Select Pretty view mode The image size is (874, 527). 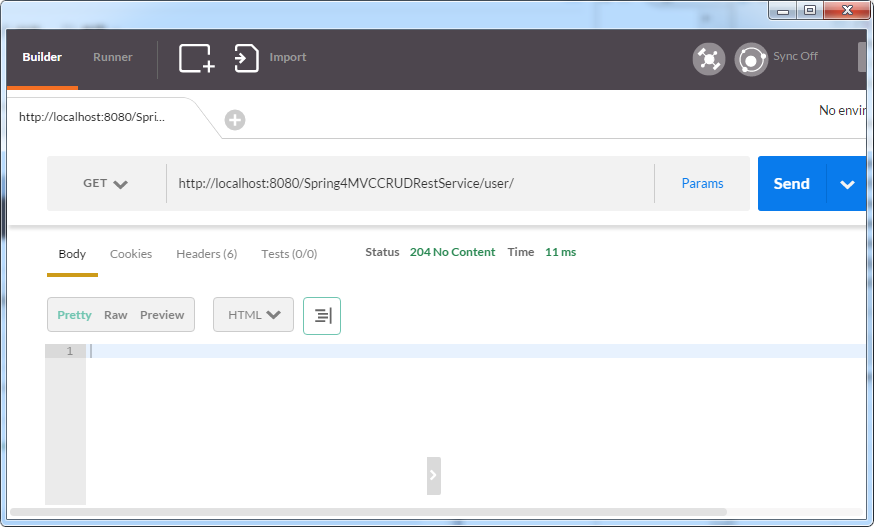point(74,315)
